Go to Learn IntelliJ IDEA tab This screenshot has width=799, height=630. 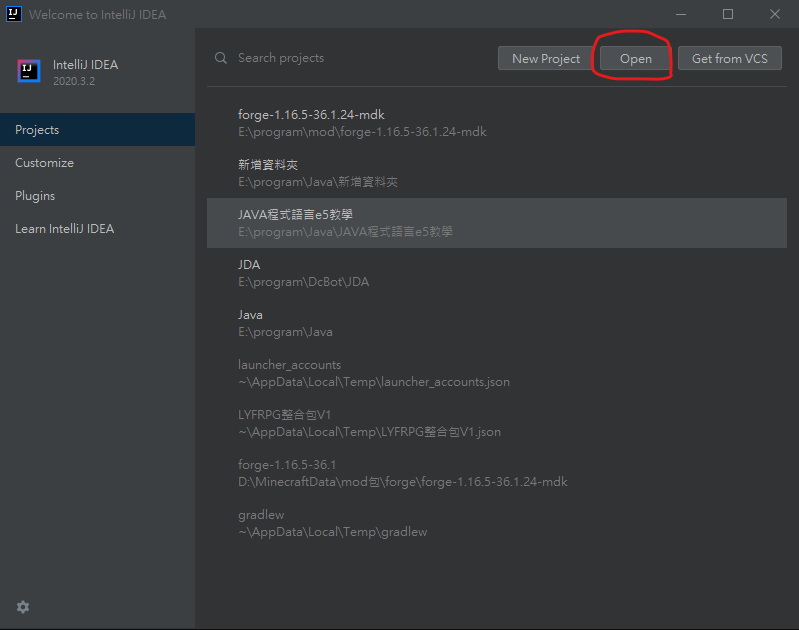coord(97,229)
